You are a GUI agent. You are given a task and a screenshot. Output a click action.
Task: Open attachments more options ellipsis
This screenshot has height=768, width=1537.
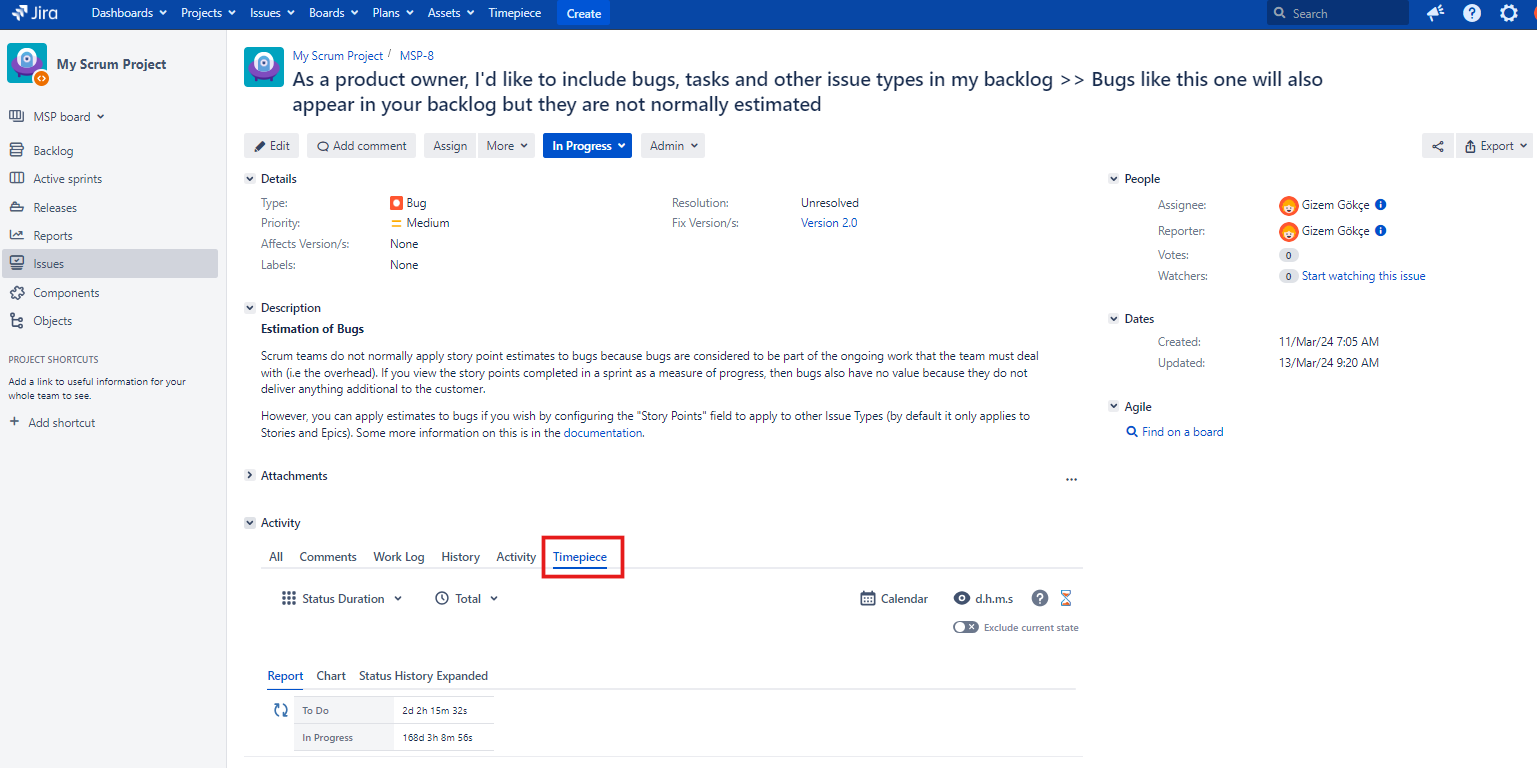coord(1071,479)
